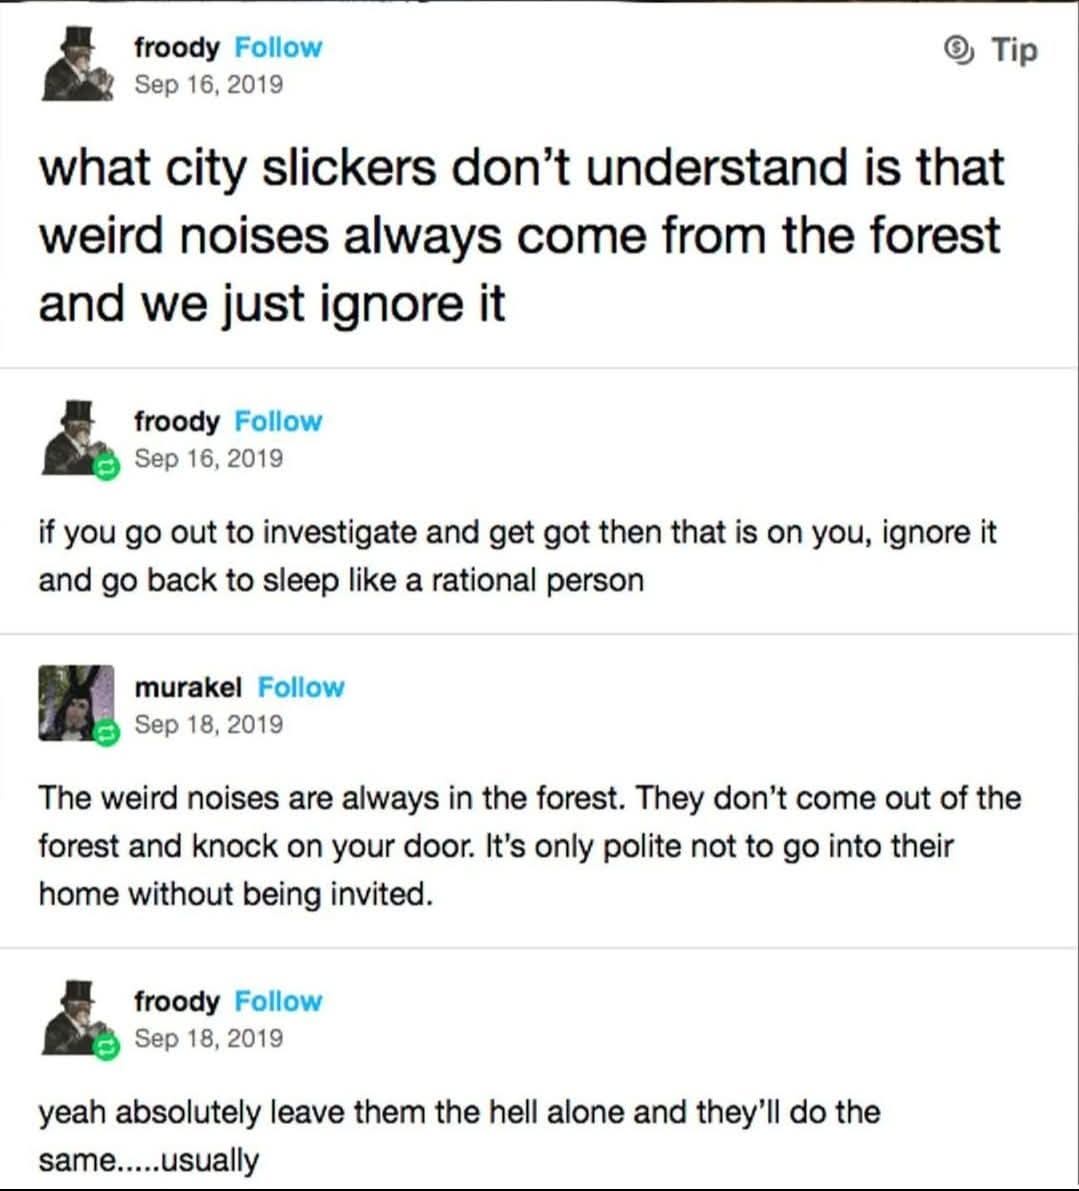1079x1191 pixels.
Task: Open froody's avatar on second post
Action: (x=77, y=438)
